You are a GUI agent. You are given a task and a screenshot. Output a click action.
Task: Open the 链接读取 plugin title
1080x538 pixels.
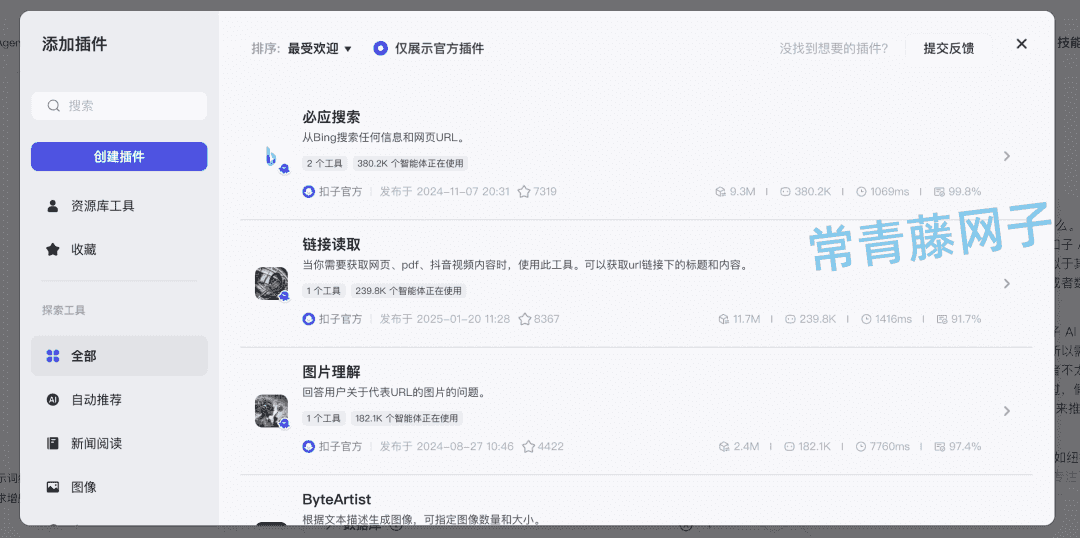pyautogui.click(x=331, y=245)
